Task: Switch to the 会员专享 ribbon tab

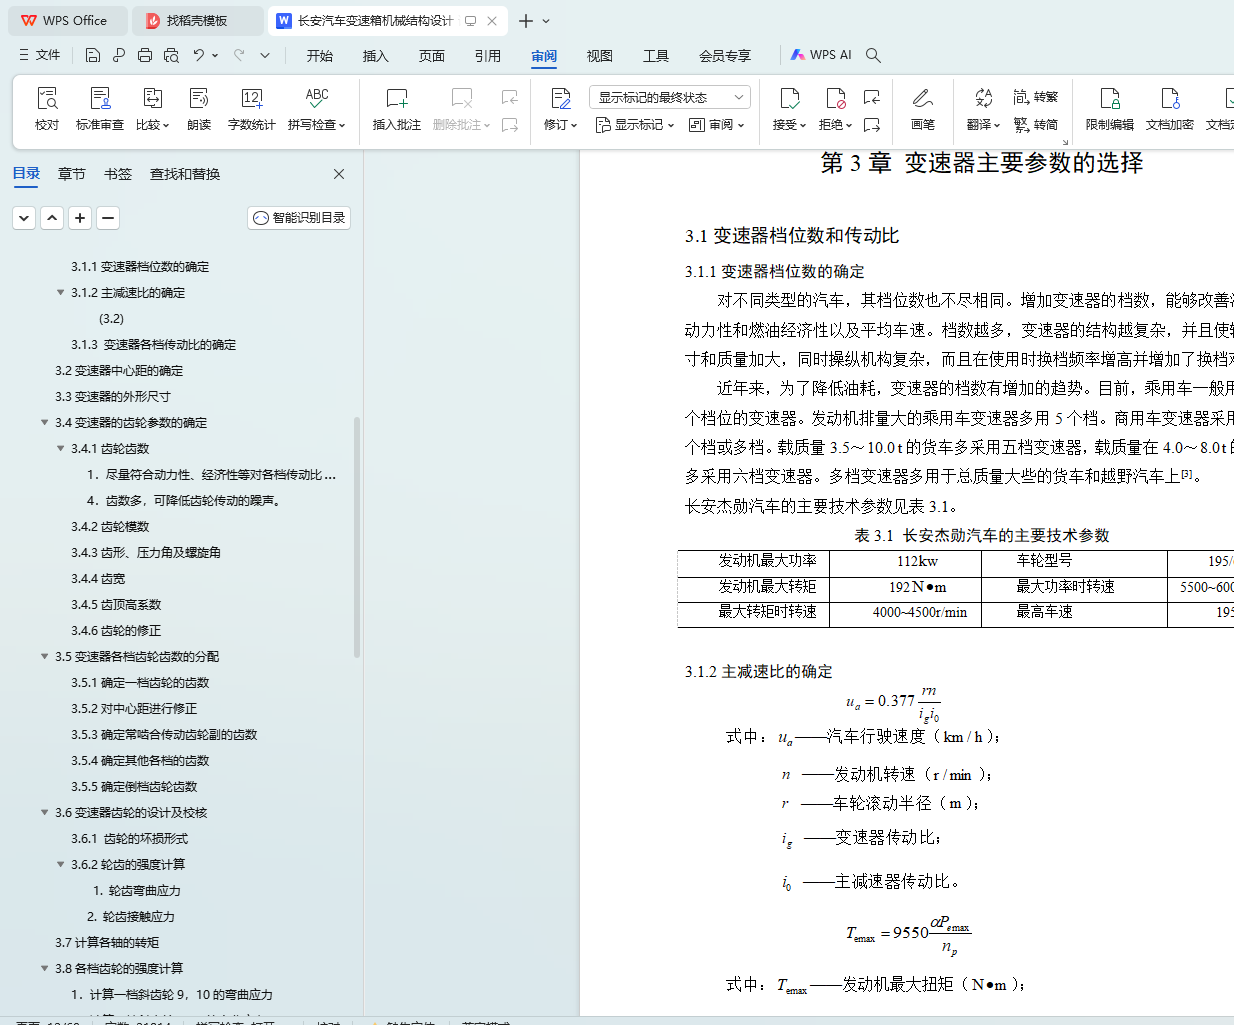Action: pos(725,55)
